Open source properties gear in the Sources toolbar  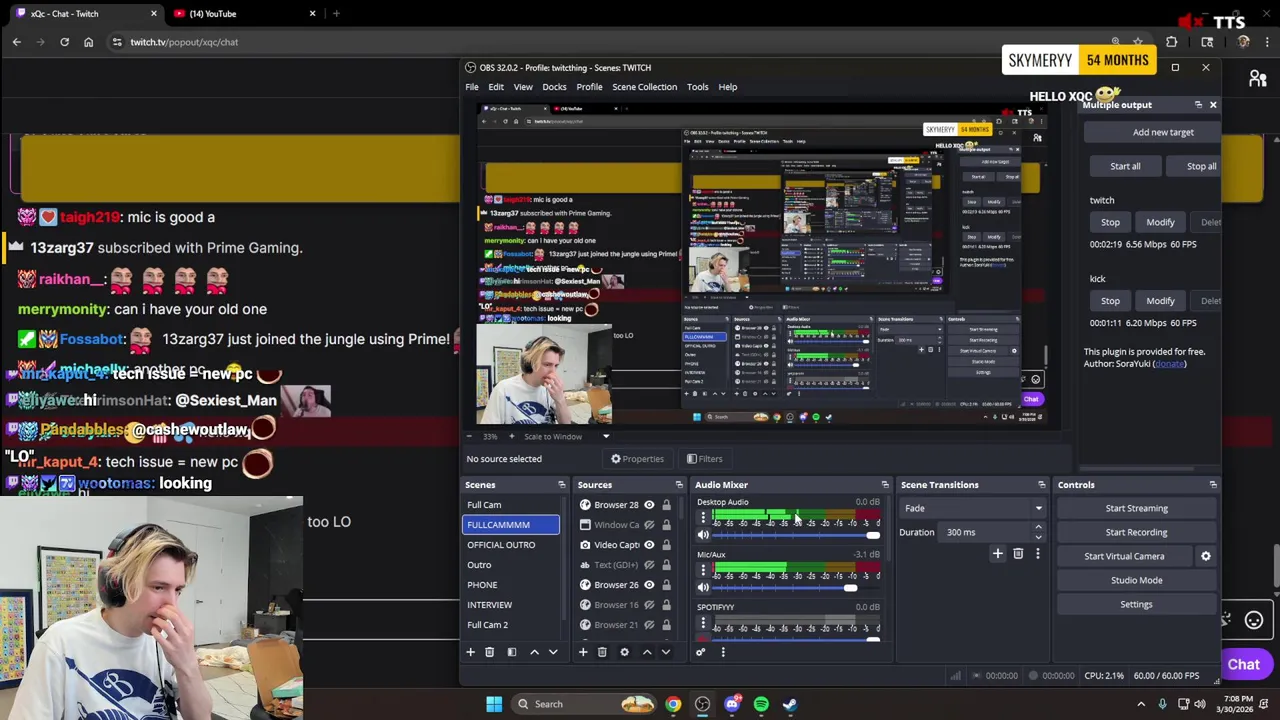(624, 652)
